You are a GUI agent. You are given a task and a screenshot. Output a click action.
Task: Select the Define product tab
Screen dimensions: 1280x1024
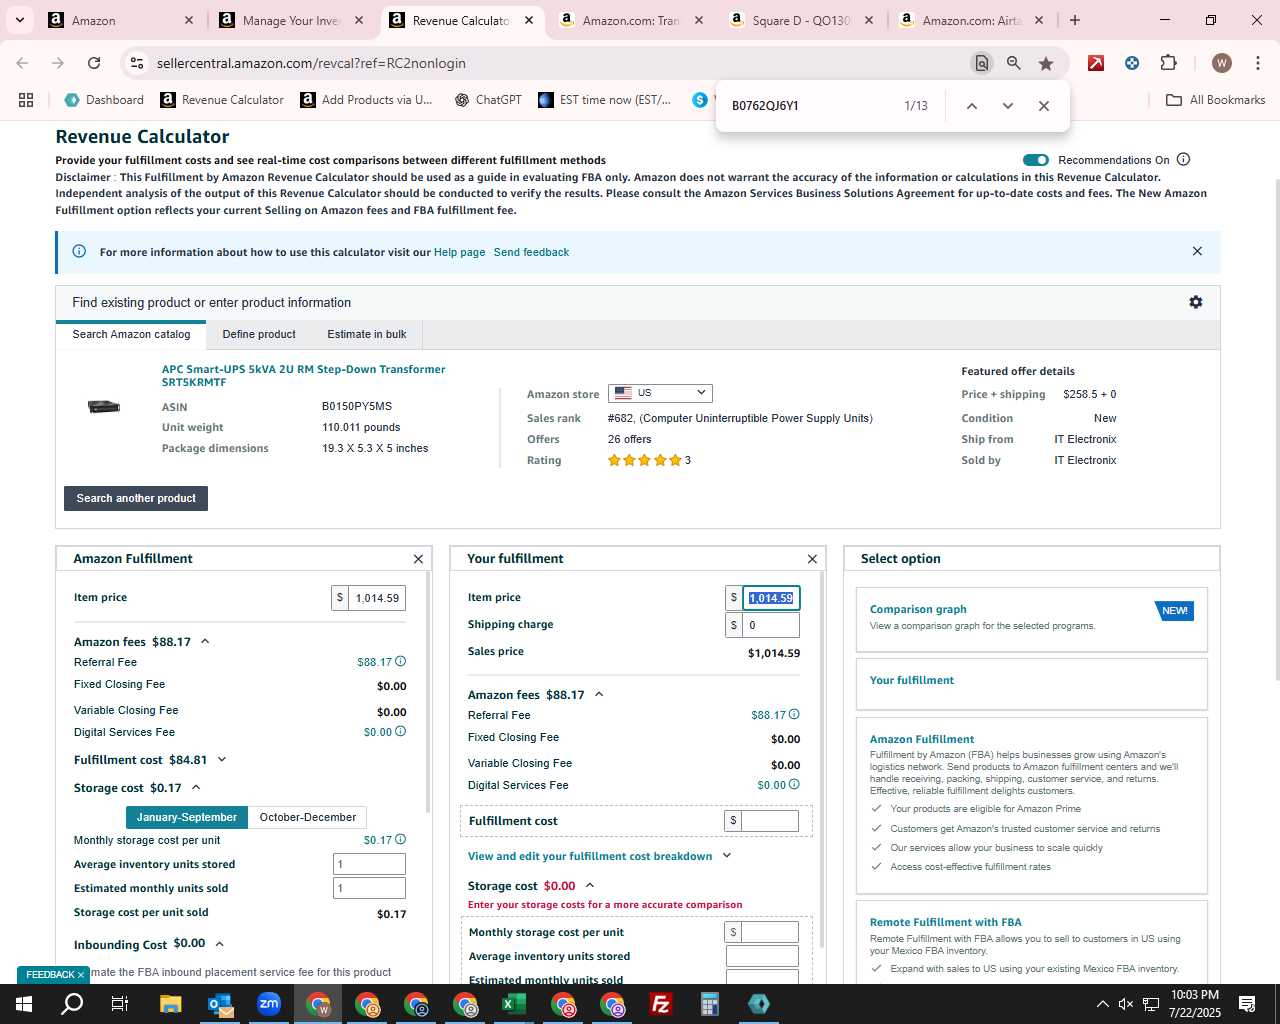259,334
